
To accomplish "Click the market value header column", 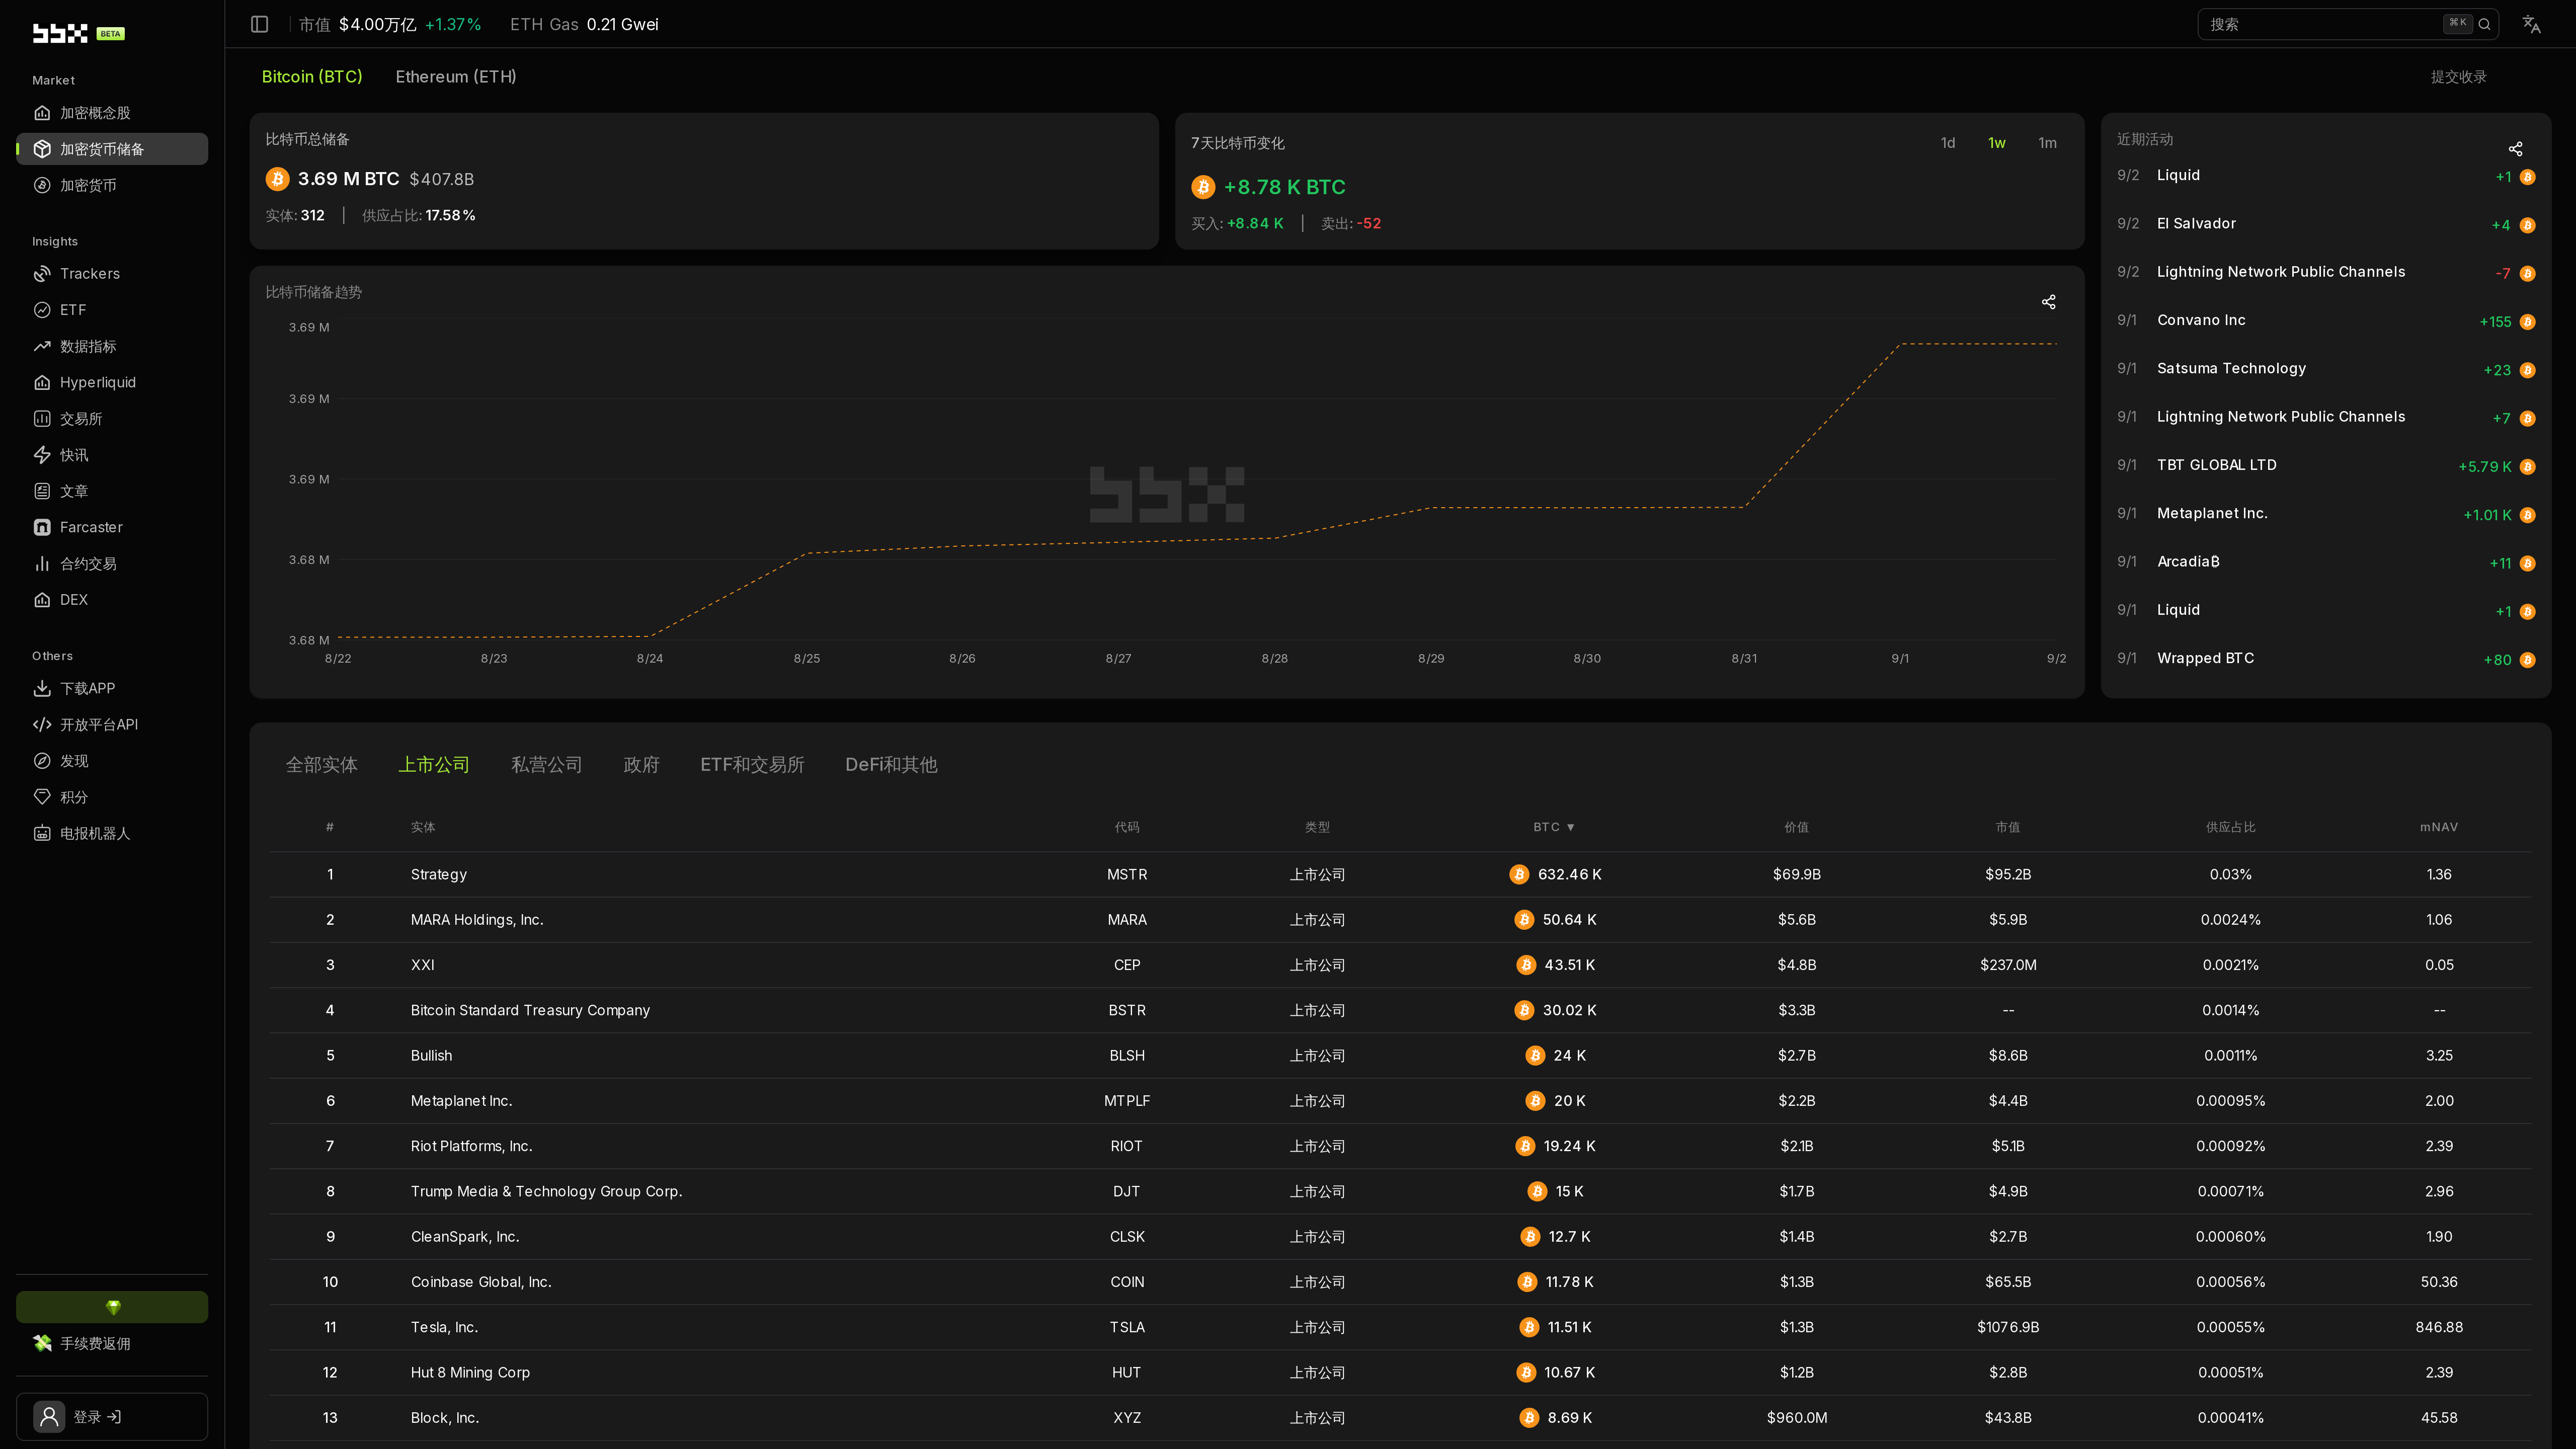I will (x=2007, y=827).
